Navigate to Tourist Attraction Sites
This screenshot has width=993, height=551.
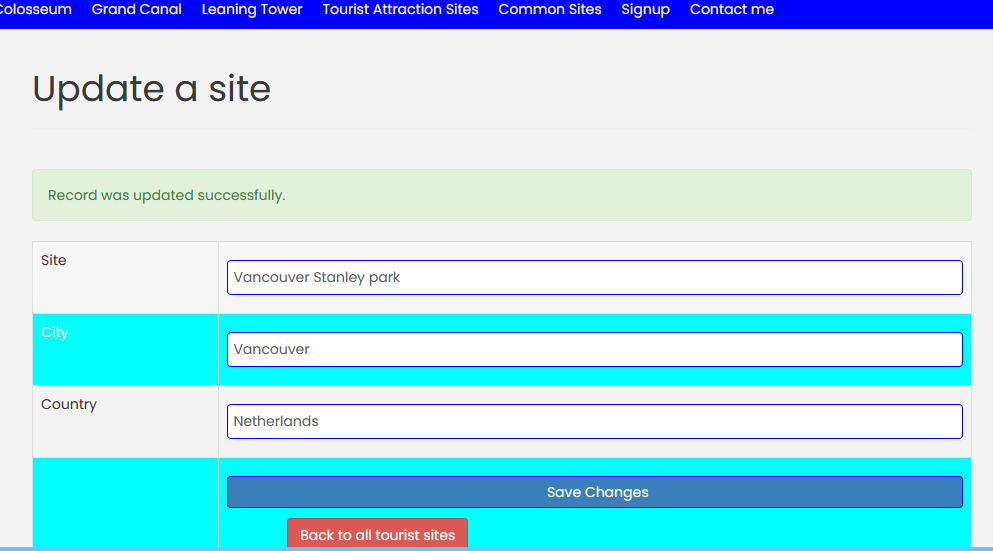point(400,10)
